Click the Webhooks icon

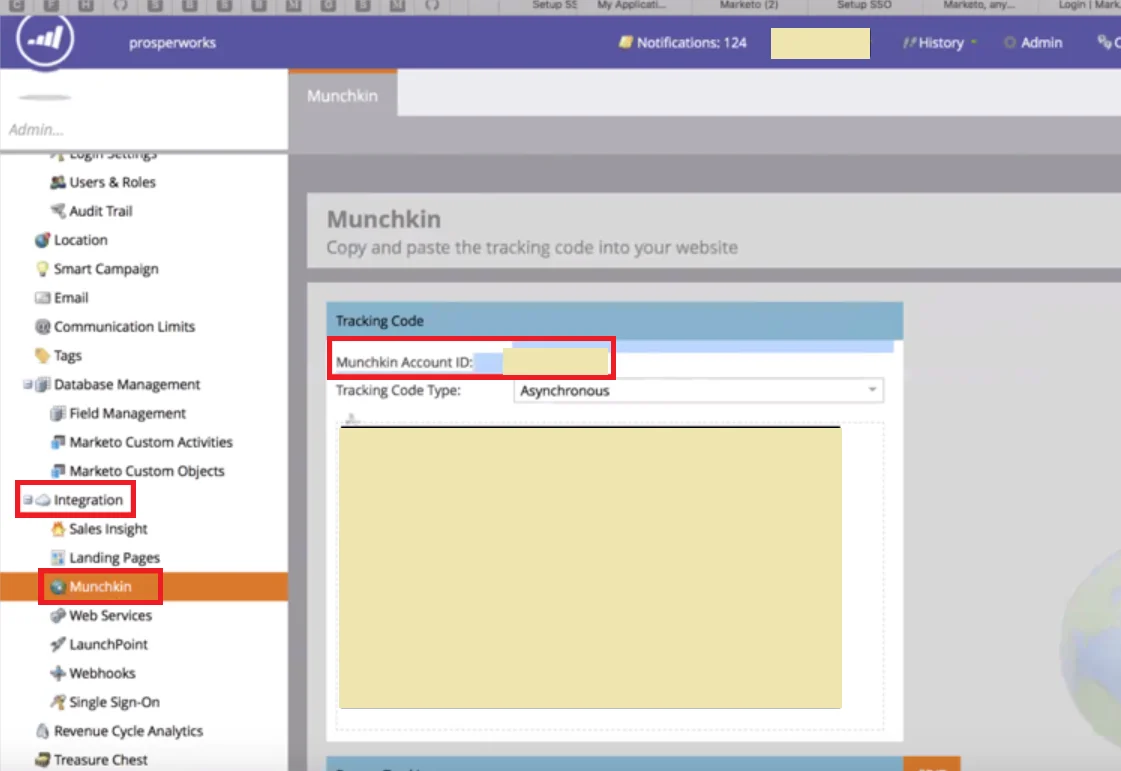[x=58, y=673]
